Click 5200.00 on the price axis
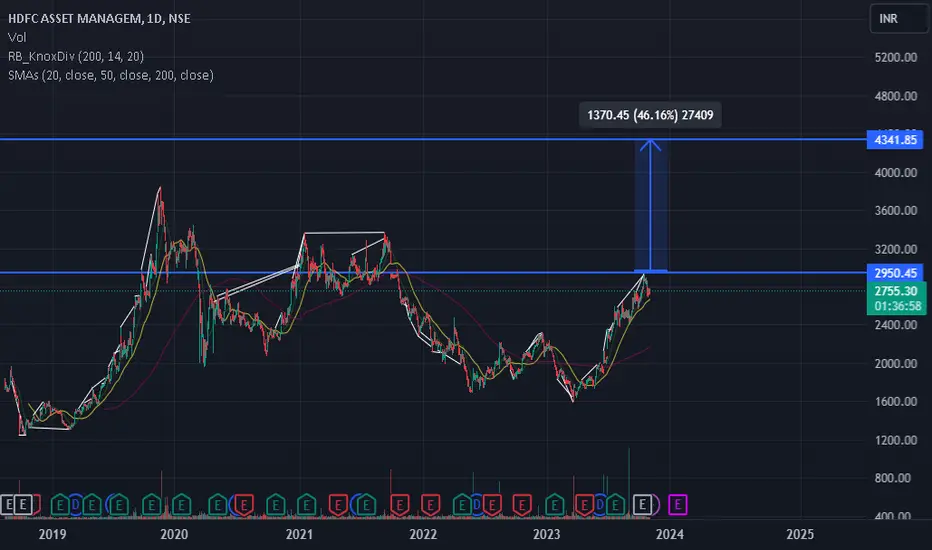 pos(896,57)
